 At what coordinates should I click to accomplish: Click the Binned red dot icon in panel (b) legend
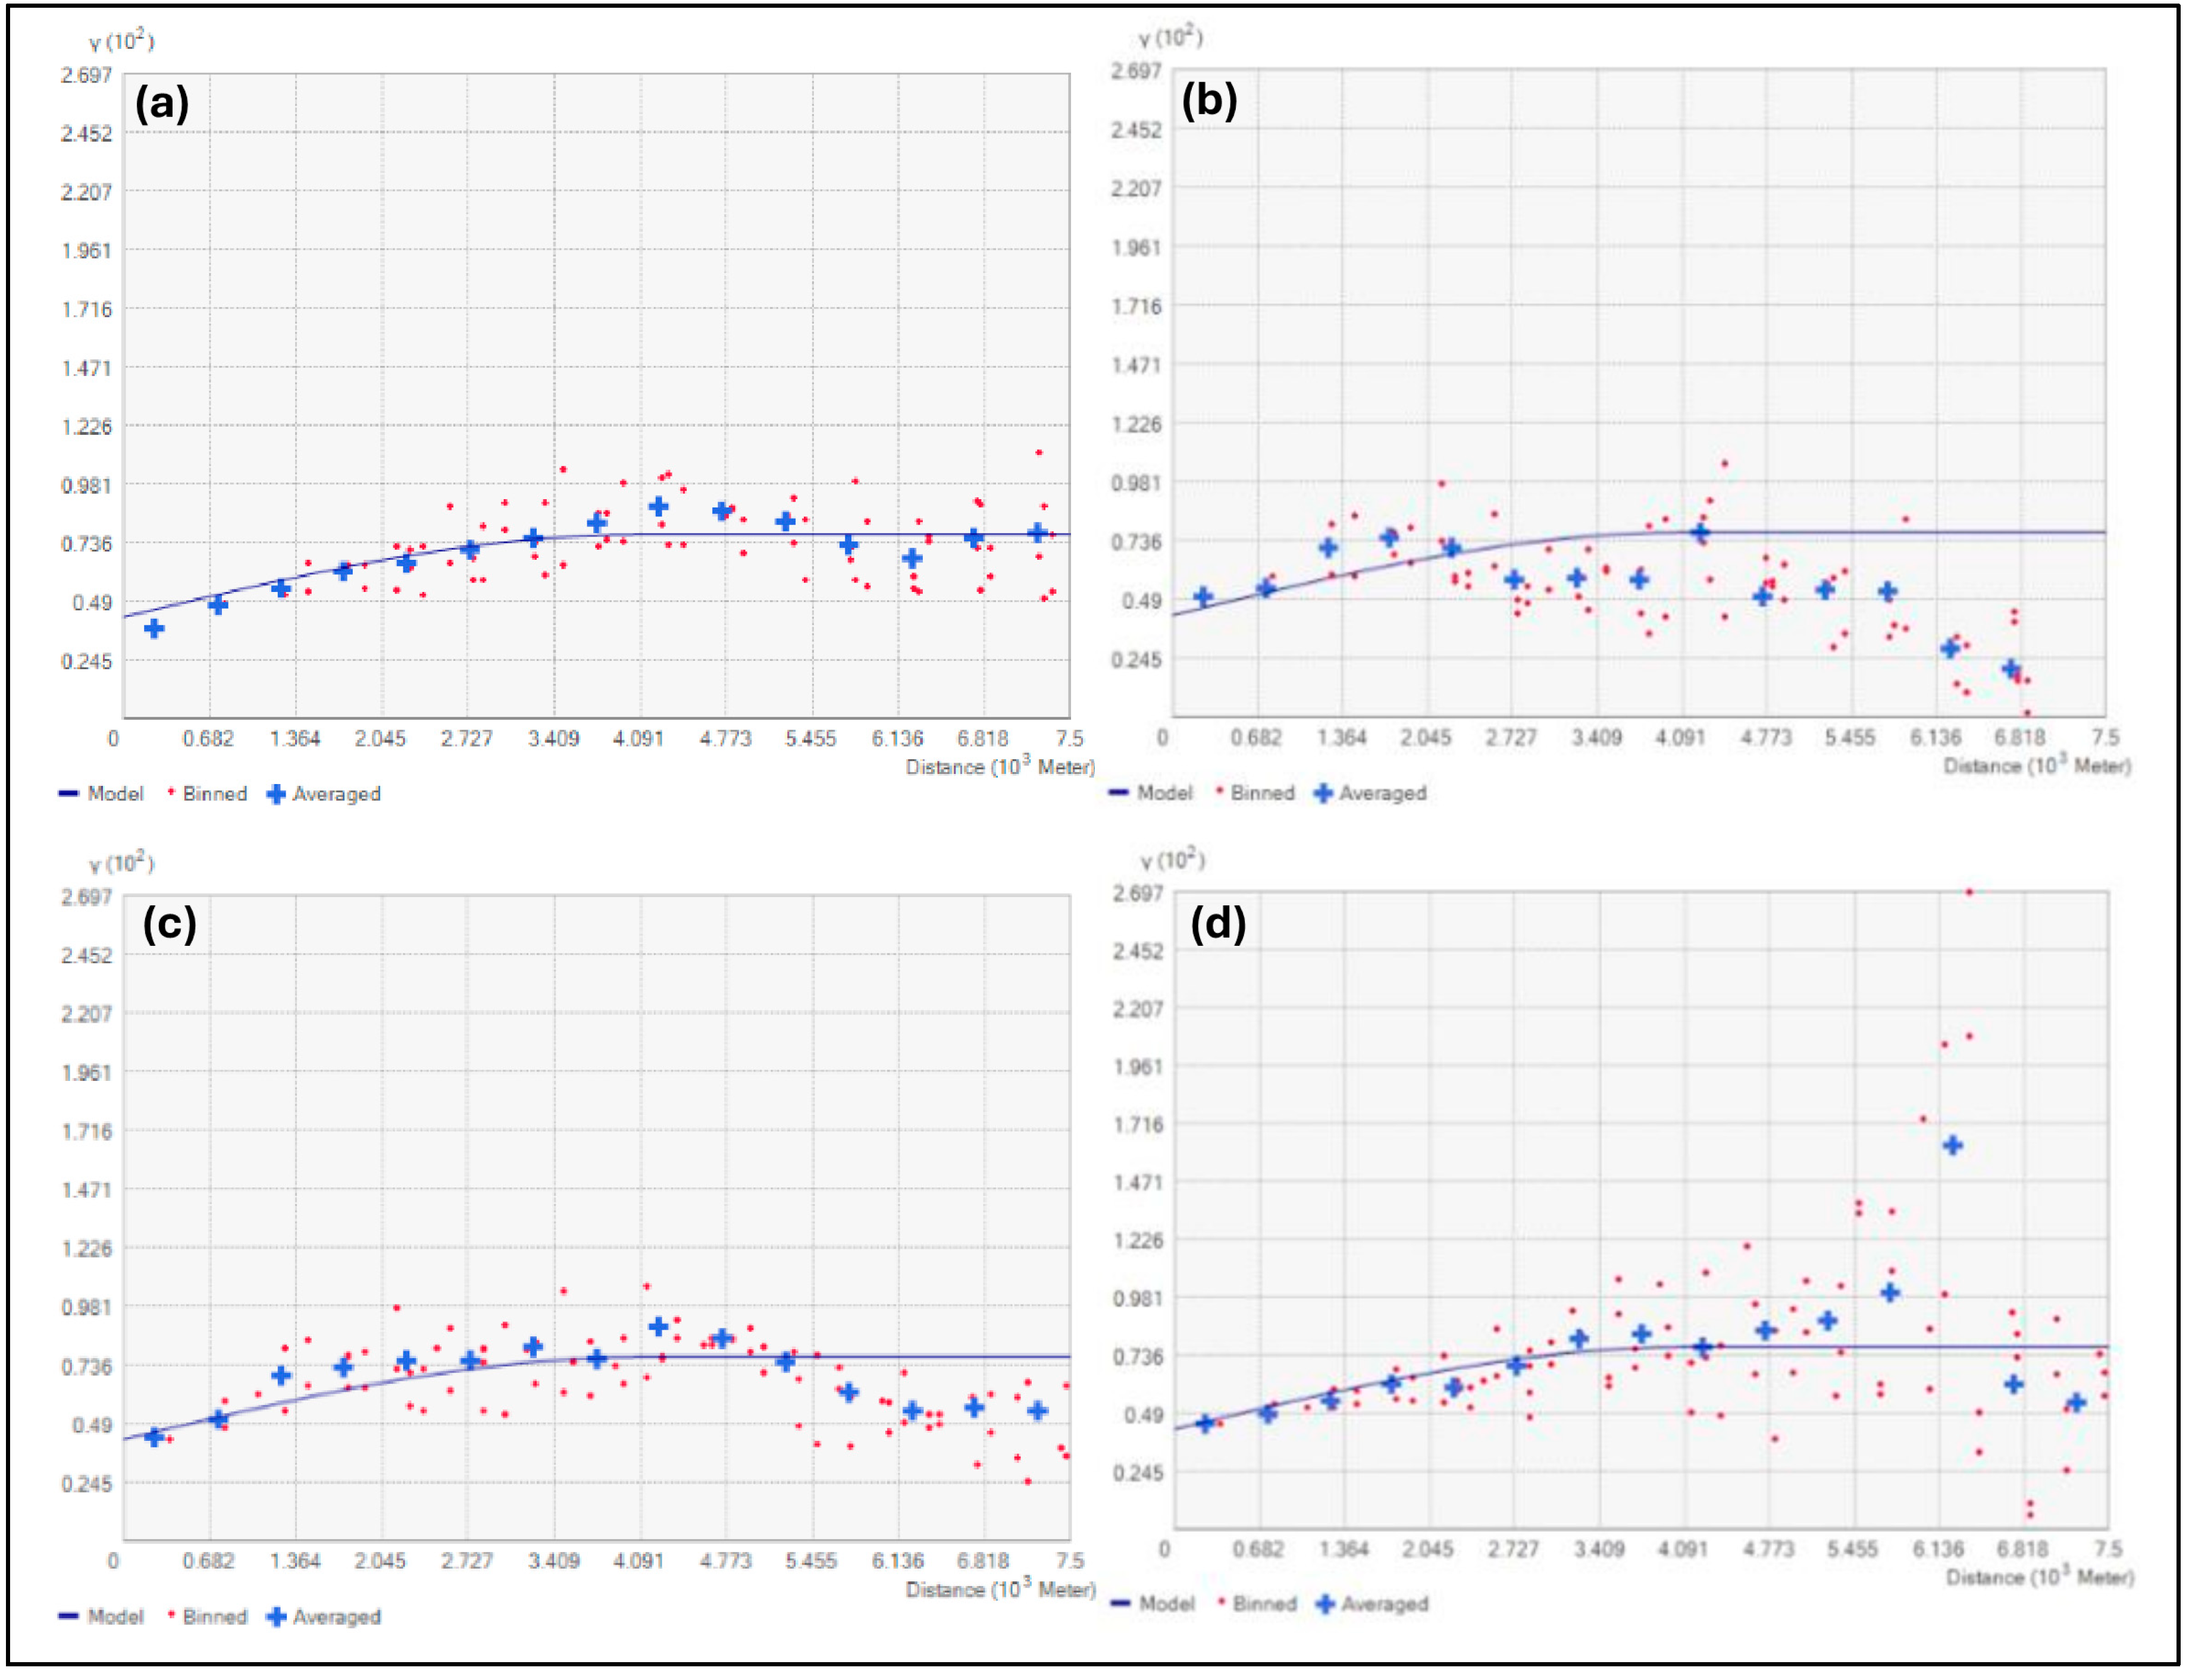1219,791
